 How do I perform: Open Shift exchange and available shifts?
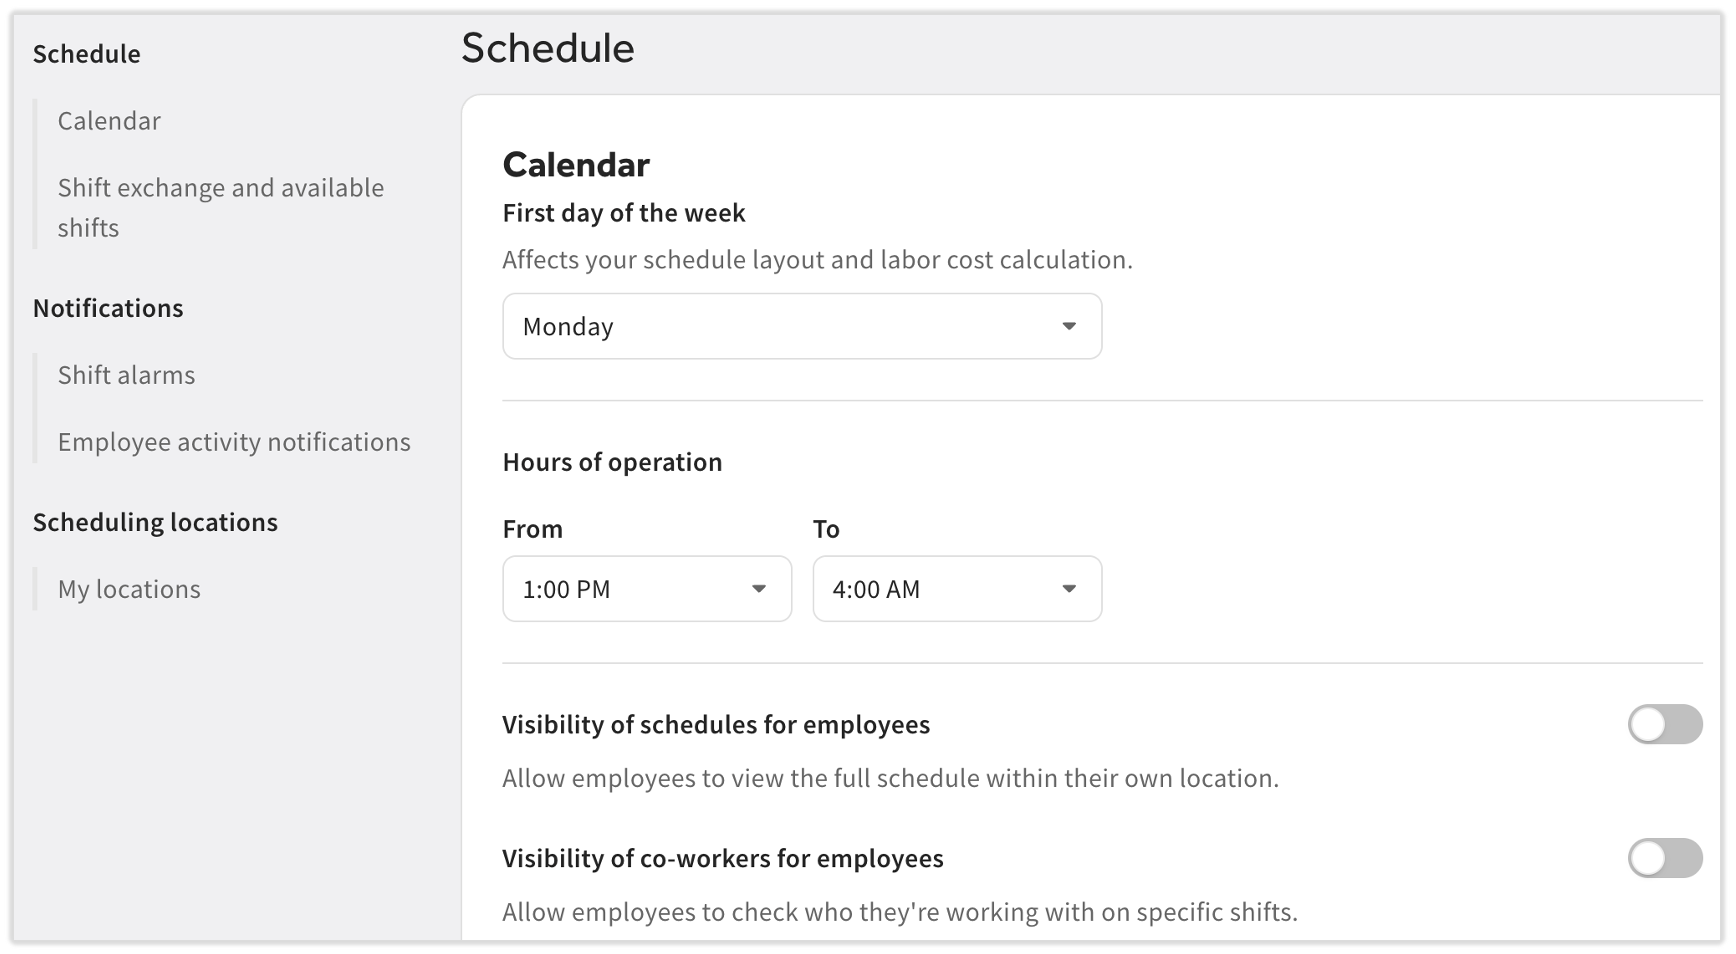click(221, 207)
